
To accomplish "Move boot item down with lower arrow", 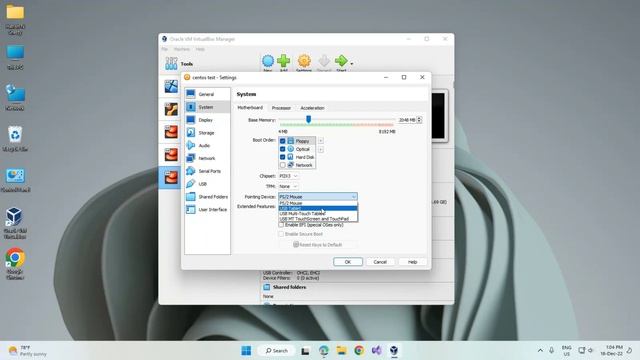I will (321, 149).
